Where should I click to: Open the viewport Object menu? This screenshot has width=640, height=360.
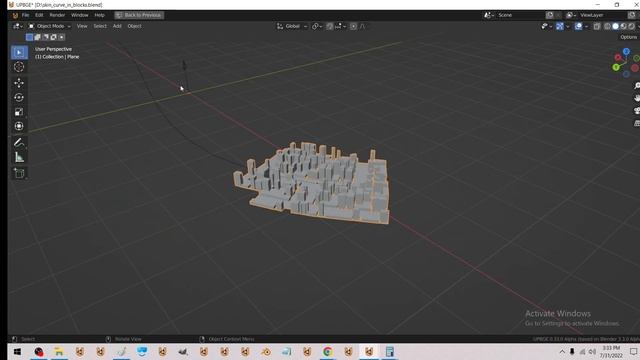pos(134,26)
